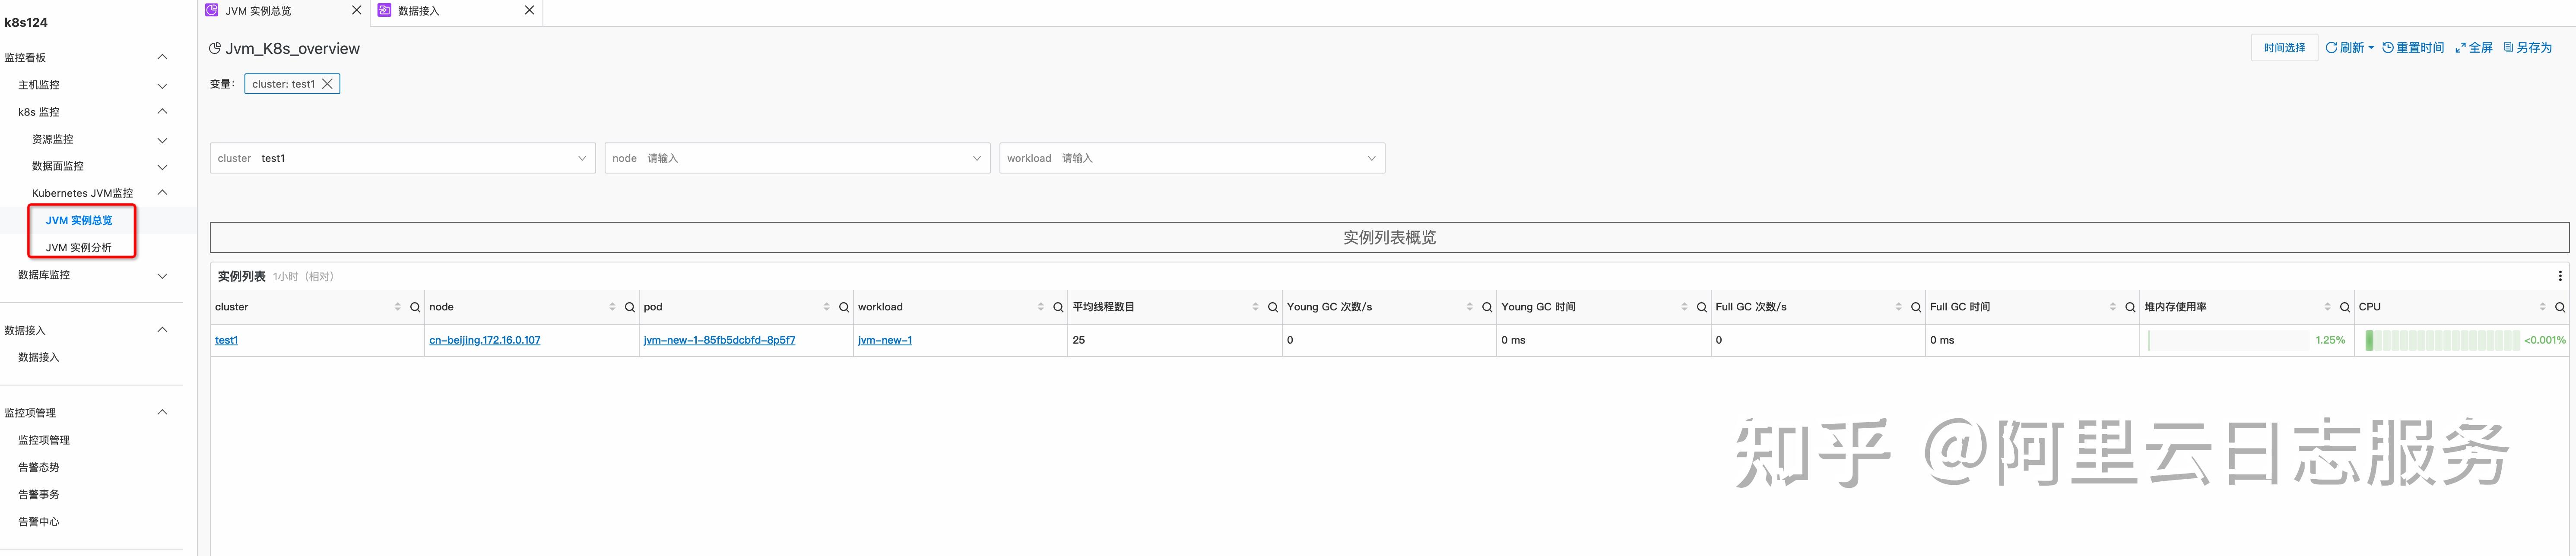Open the refresh interval dropdown arrow
The image size is (2576, 556).
click(2371, 47)
